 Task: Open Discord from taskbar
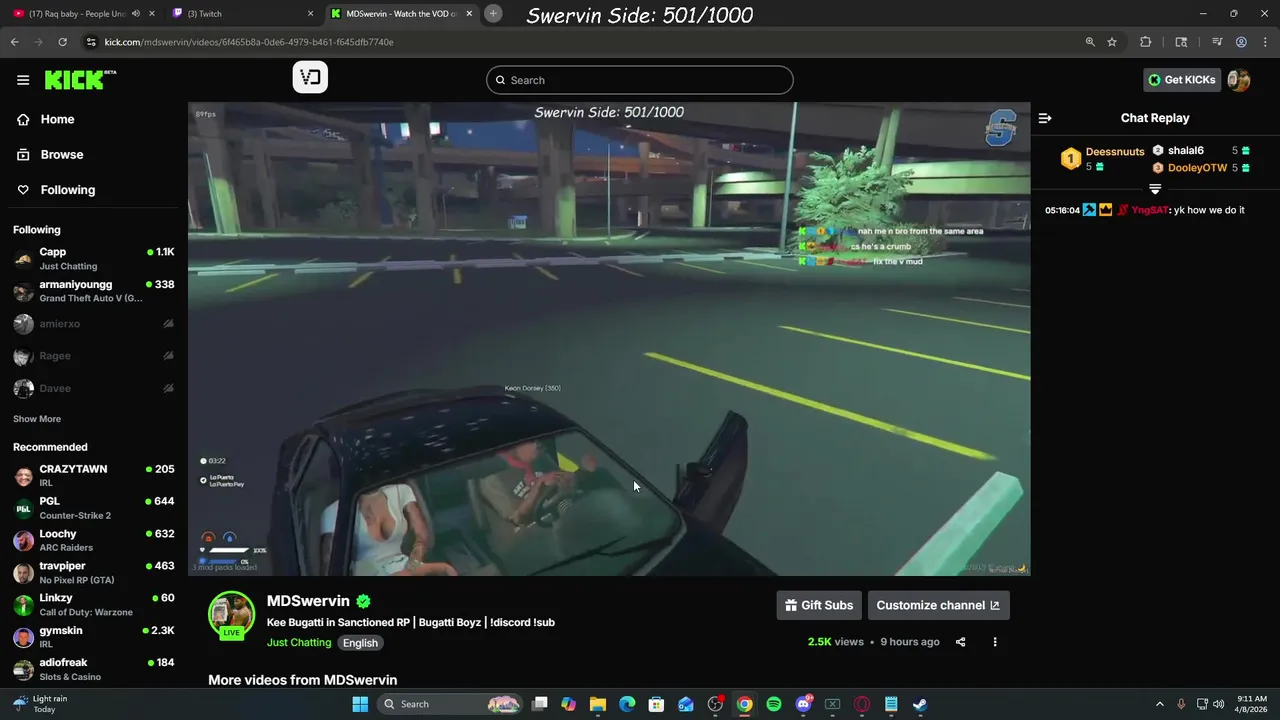[x=803, y=704]
